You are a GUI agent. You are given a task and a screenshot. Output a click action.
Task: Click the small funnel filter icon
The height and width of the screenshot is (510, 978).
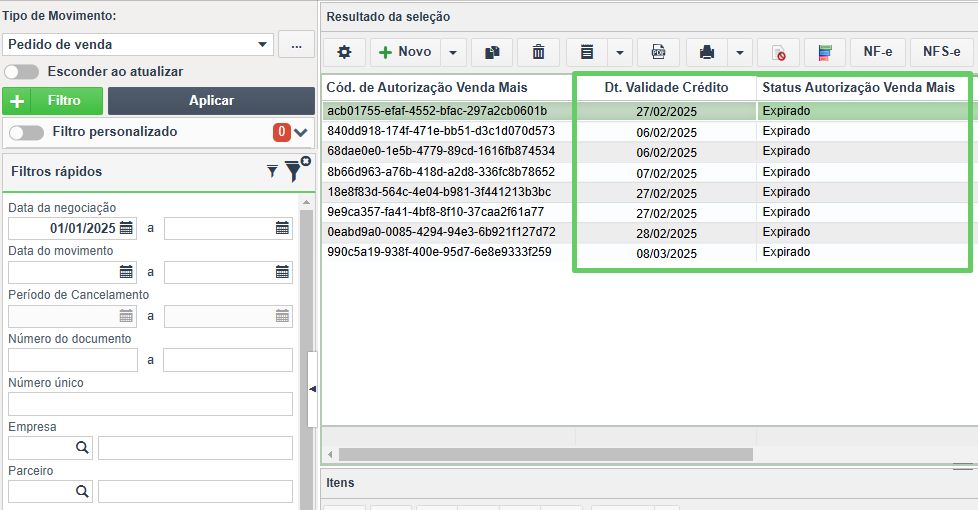272,171
